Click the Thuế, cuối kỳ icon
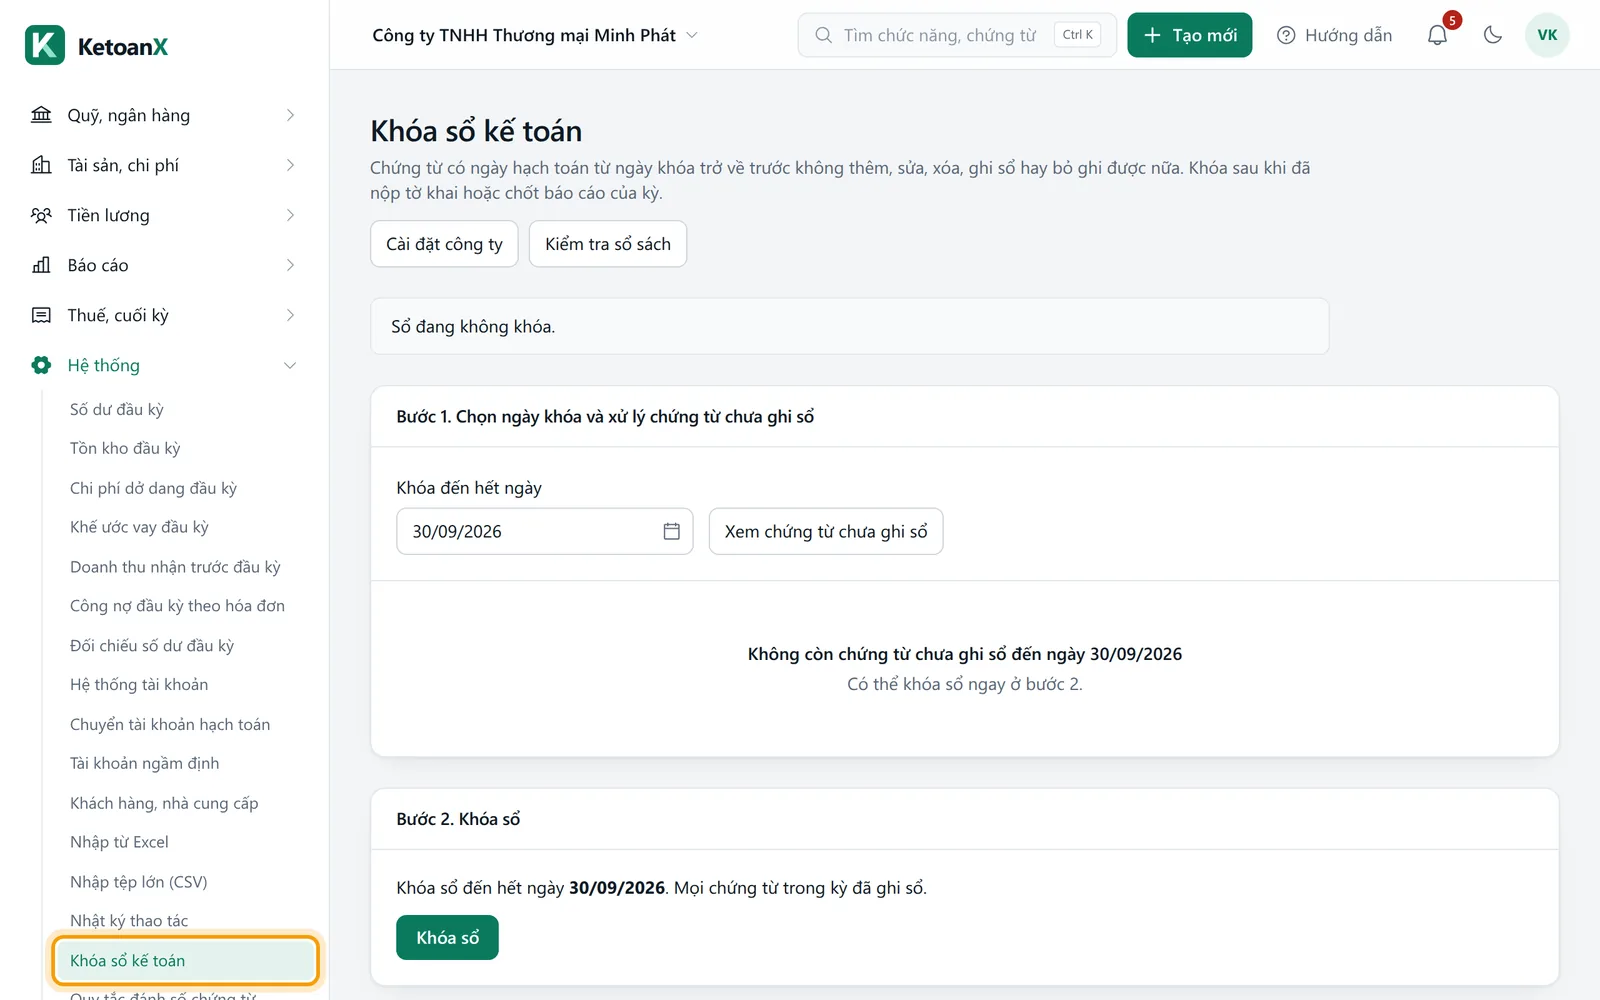 pyautogui.click(x=41, y=315)
